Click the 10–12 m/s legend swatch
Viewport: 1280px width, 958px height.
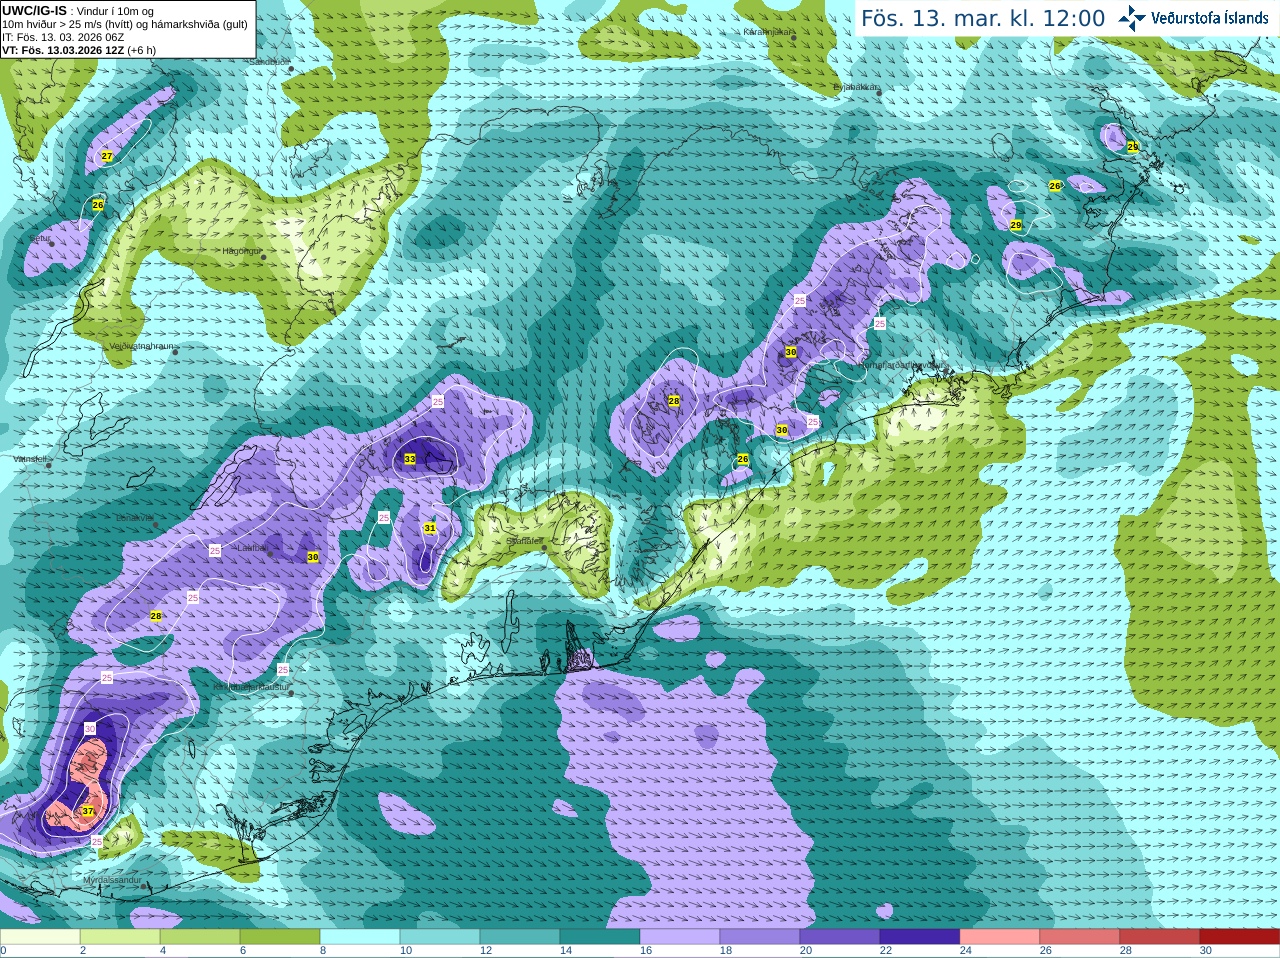click(x=440, y=937)
